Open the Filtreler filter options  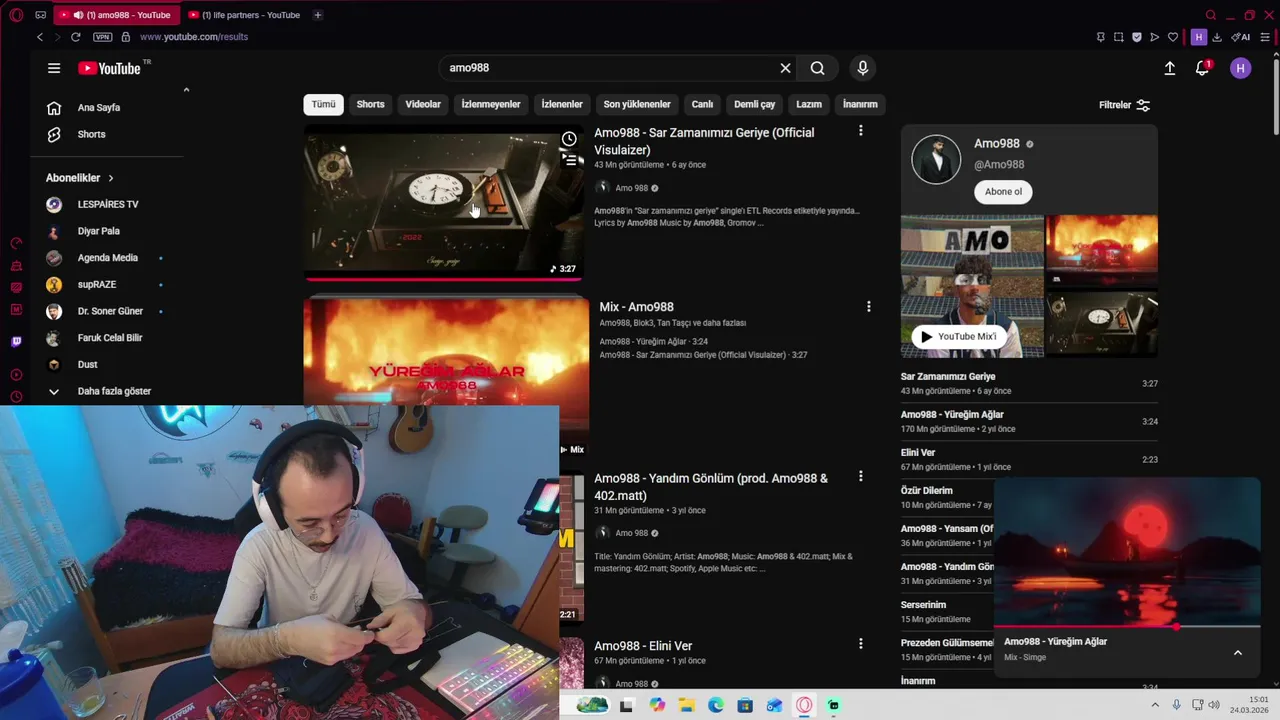1124,105
